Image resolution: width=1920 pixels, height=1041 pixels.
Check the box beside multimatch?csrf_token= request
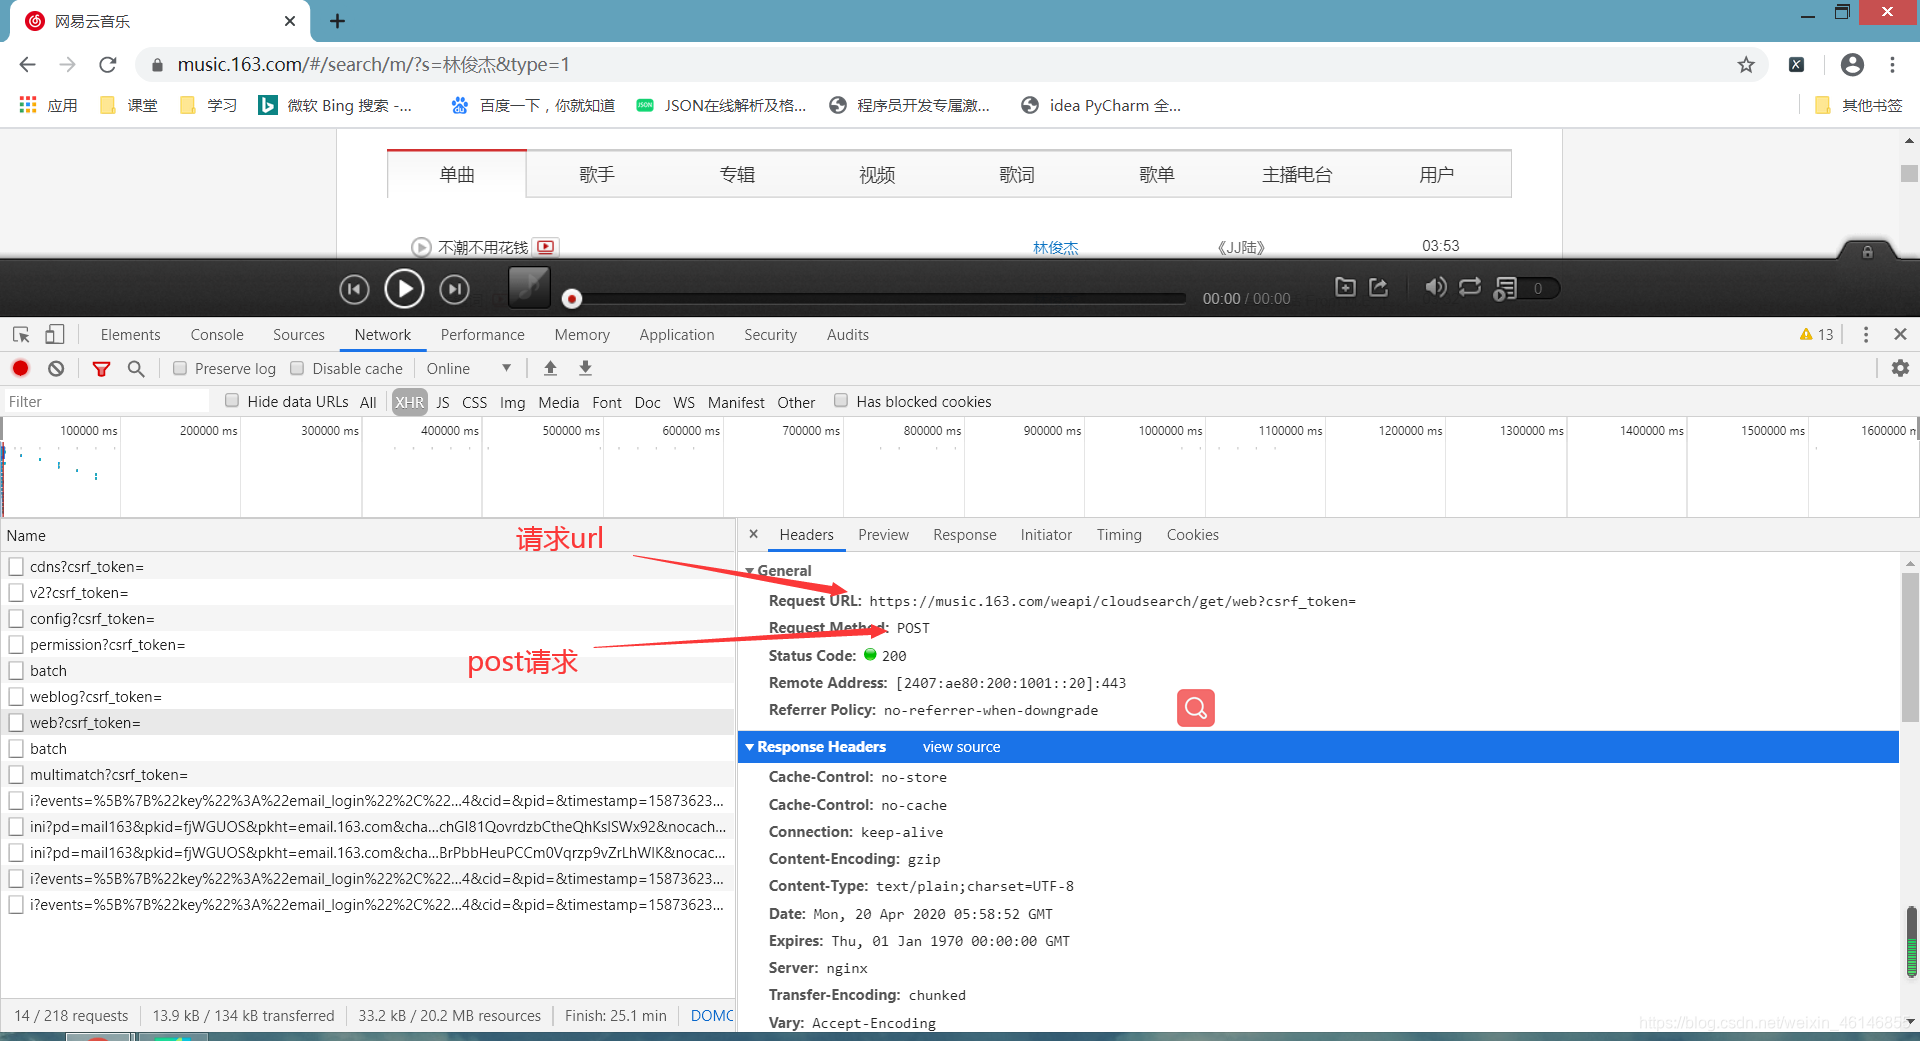(x=16, y=774)
